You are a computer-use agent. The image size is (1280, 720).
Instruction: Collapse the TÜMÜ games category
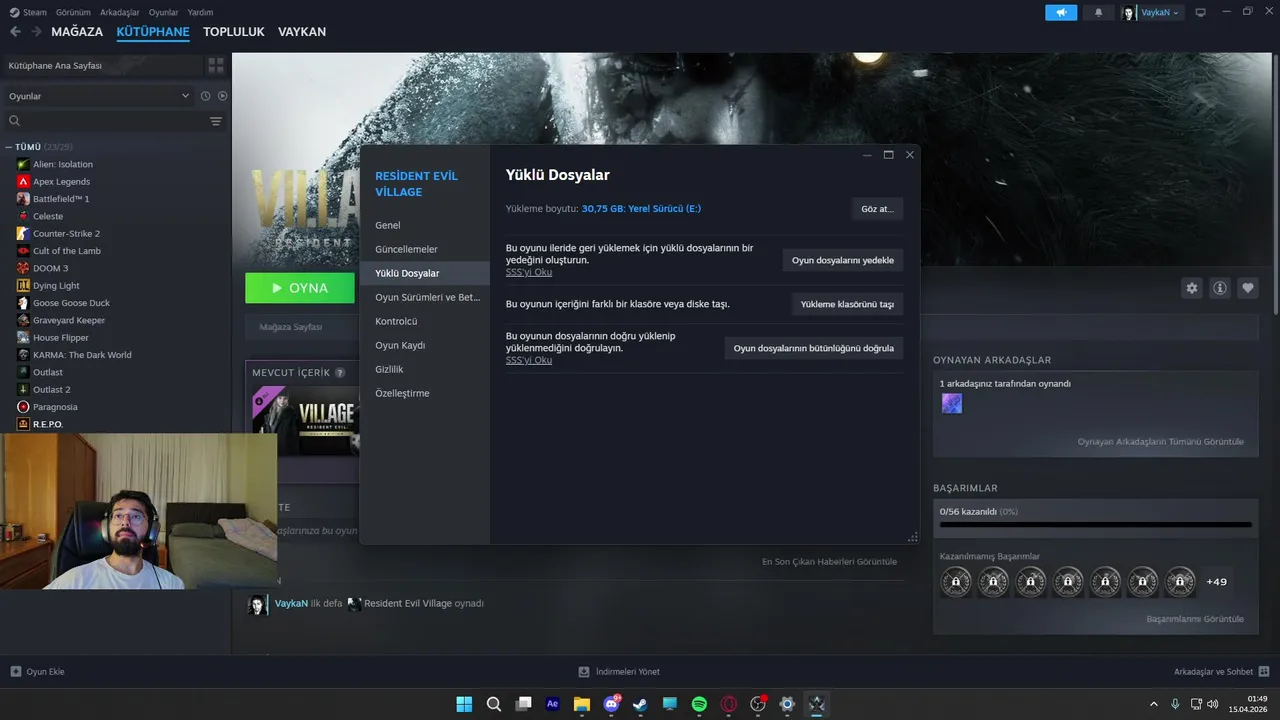click(8, 147)
